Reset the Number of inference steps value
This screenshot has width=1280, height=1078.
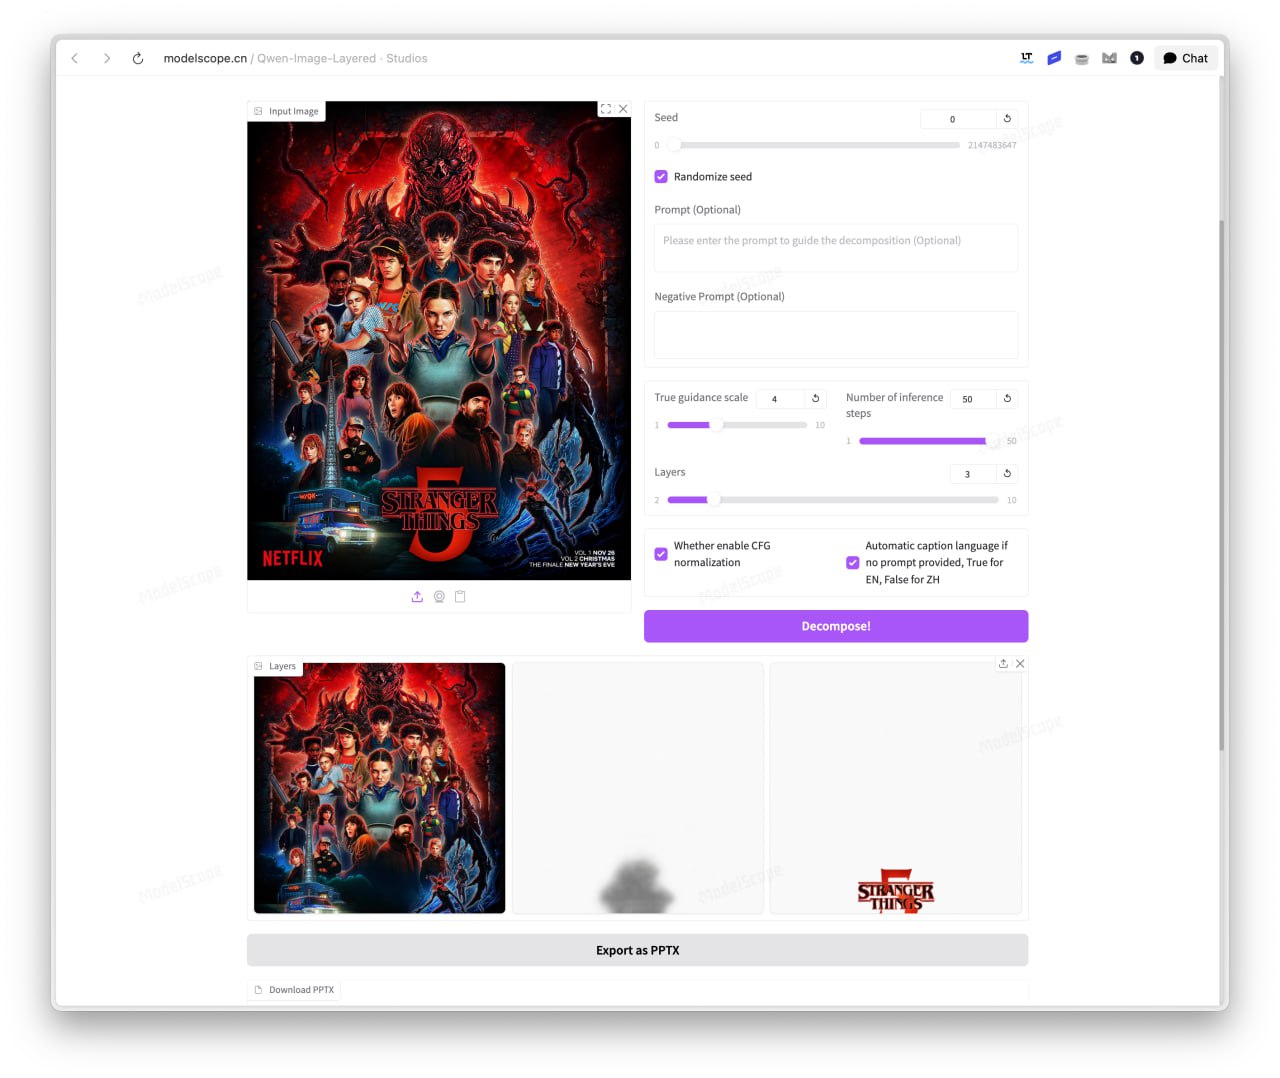click(1007, 398)
